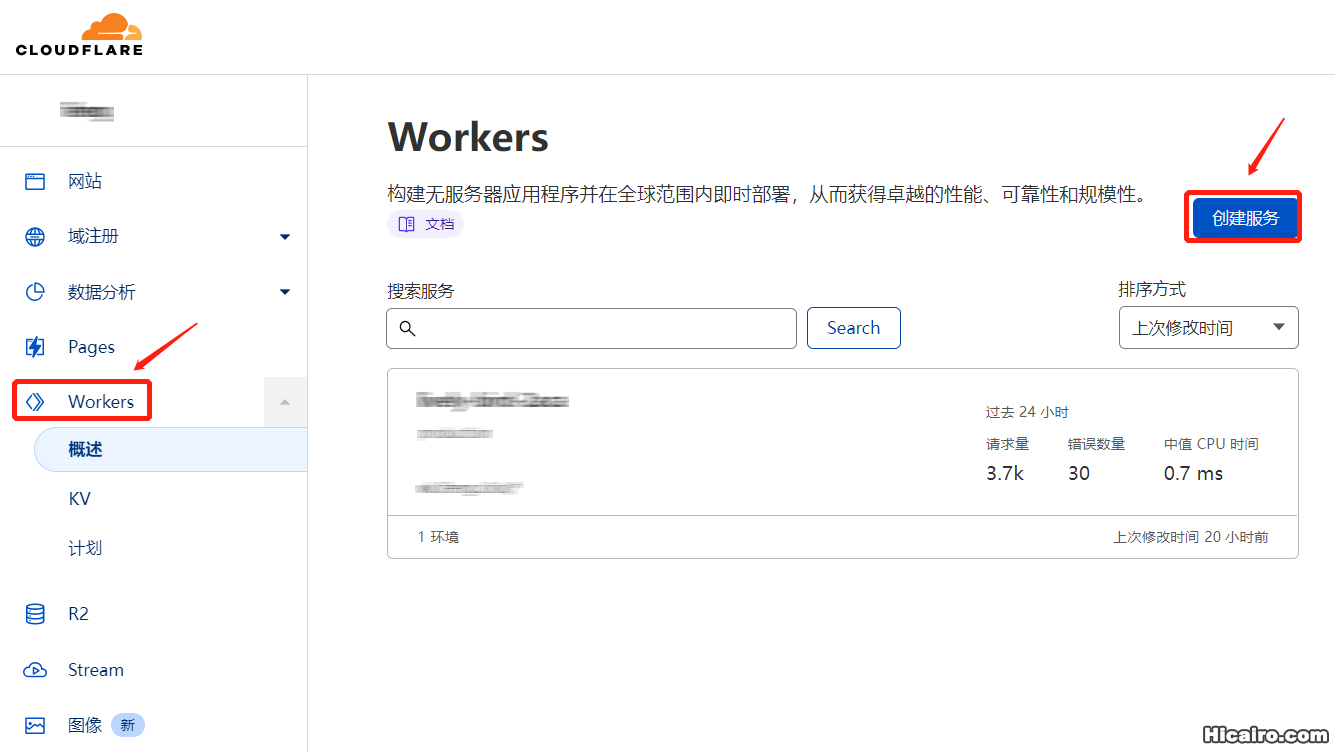Screen dimensions: 1335x752
Task: Click the book icon beside 文档
Action: 406,224
